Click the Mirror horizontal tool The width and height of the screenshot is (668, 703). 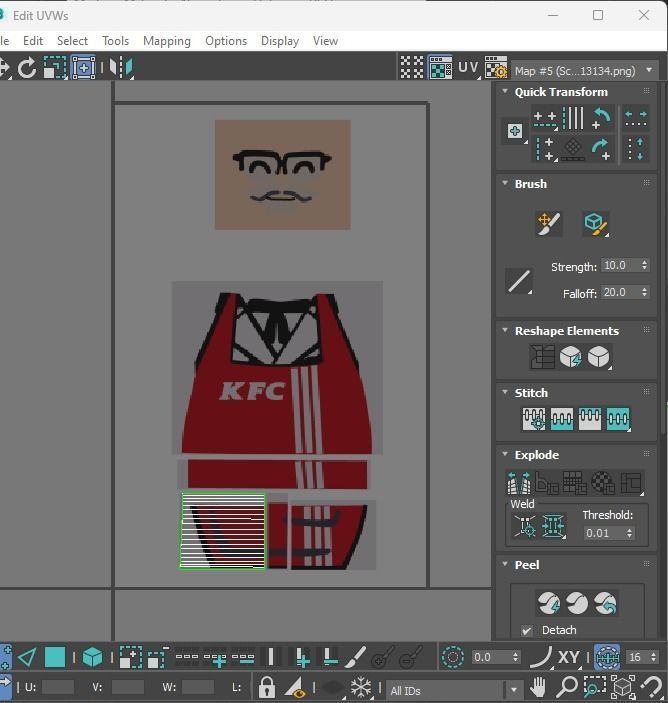click(x=121, y=68)
